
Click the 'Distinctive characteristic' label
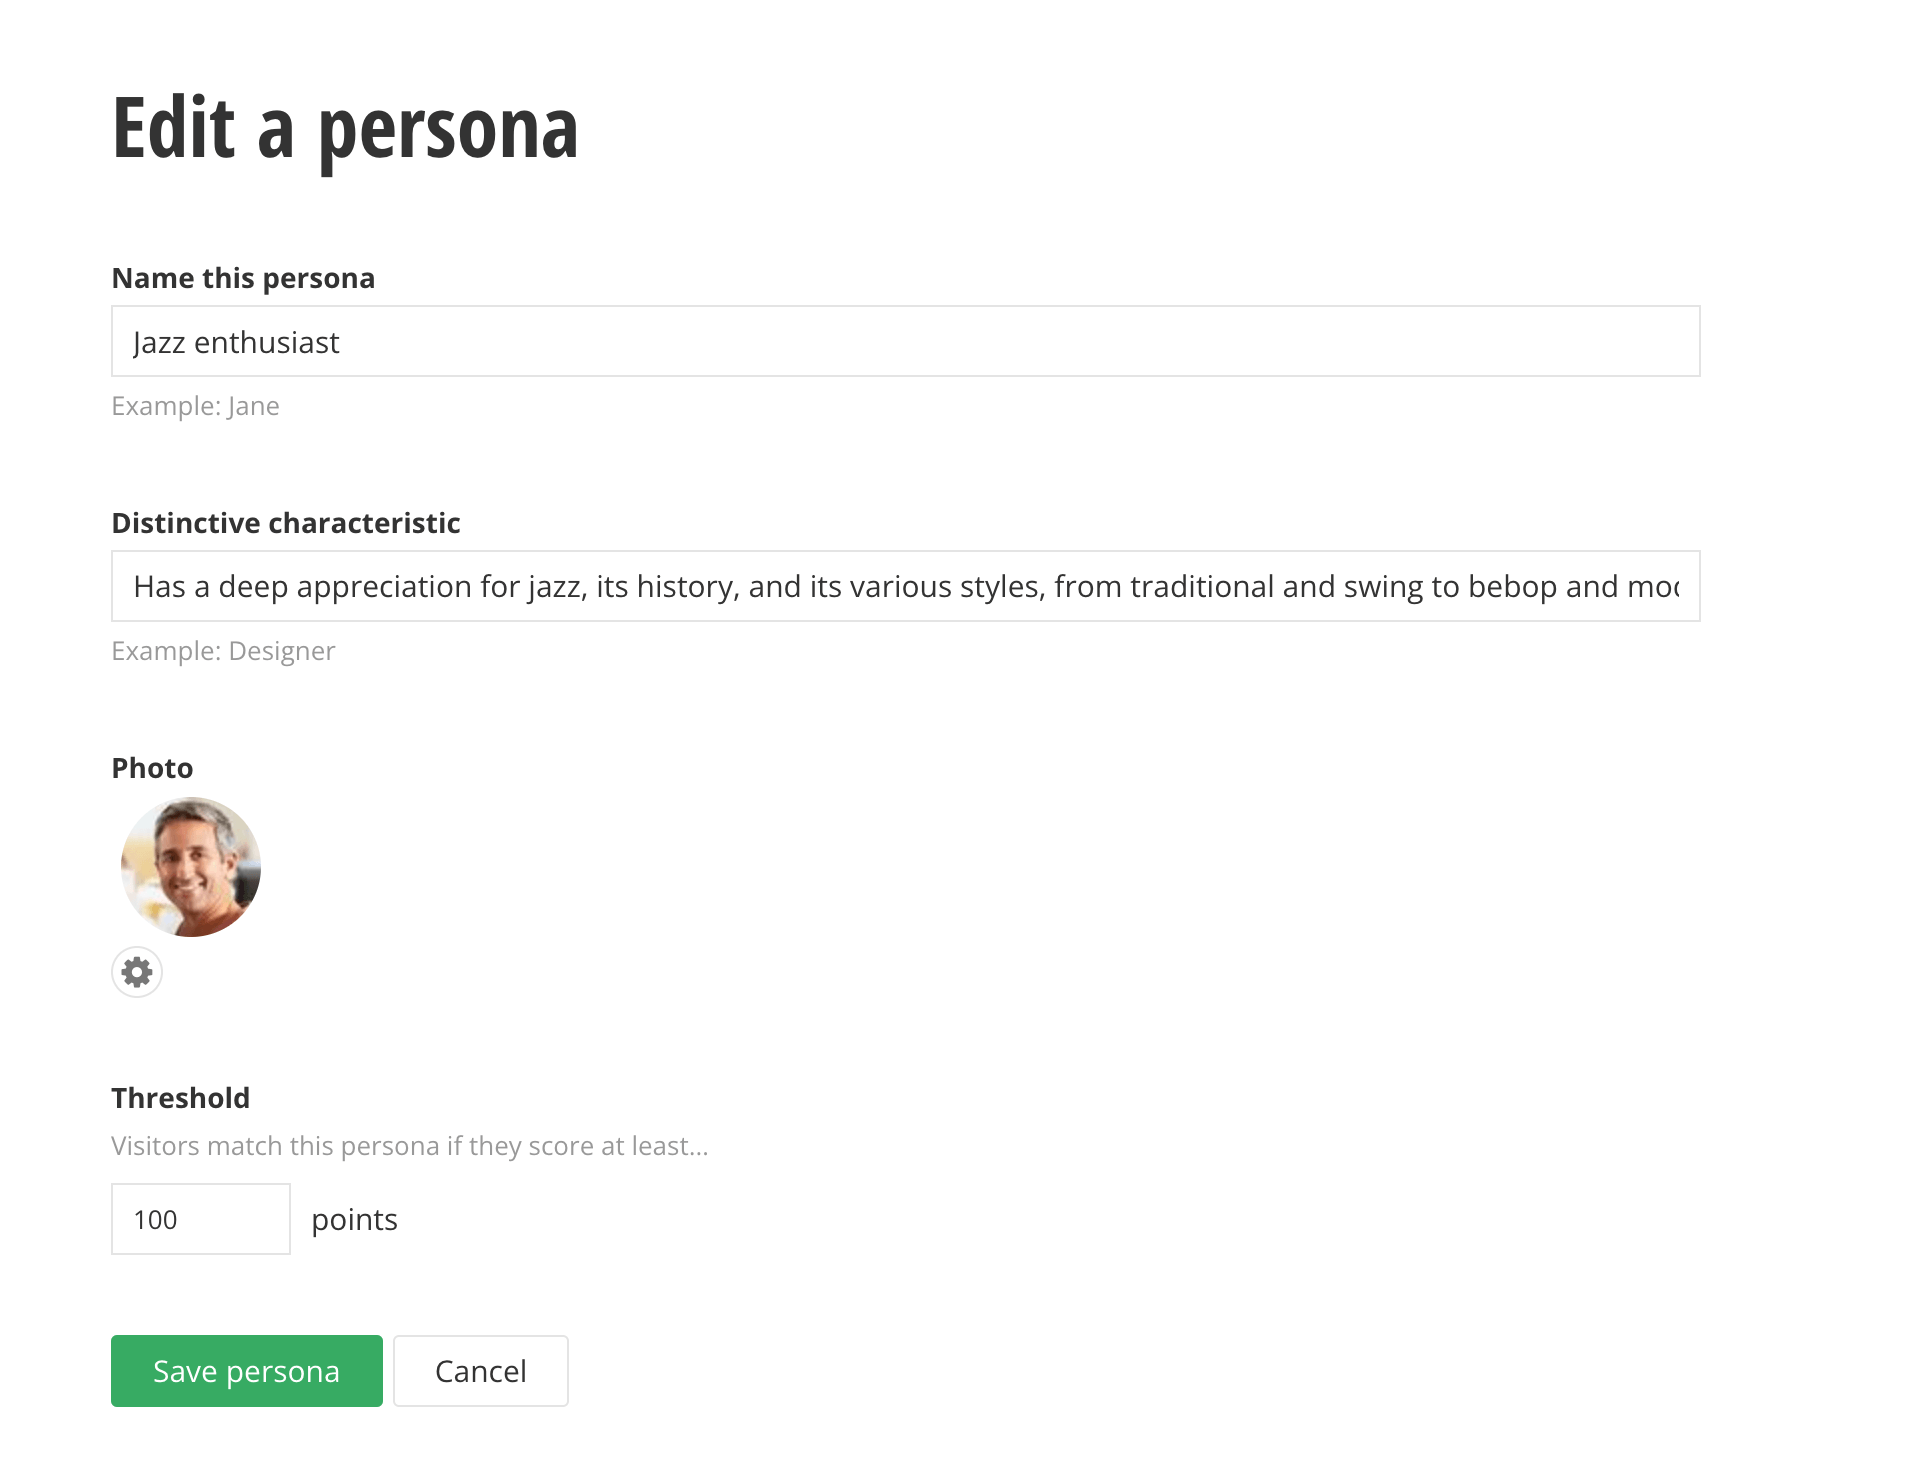286,523
